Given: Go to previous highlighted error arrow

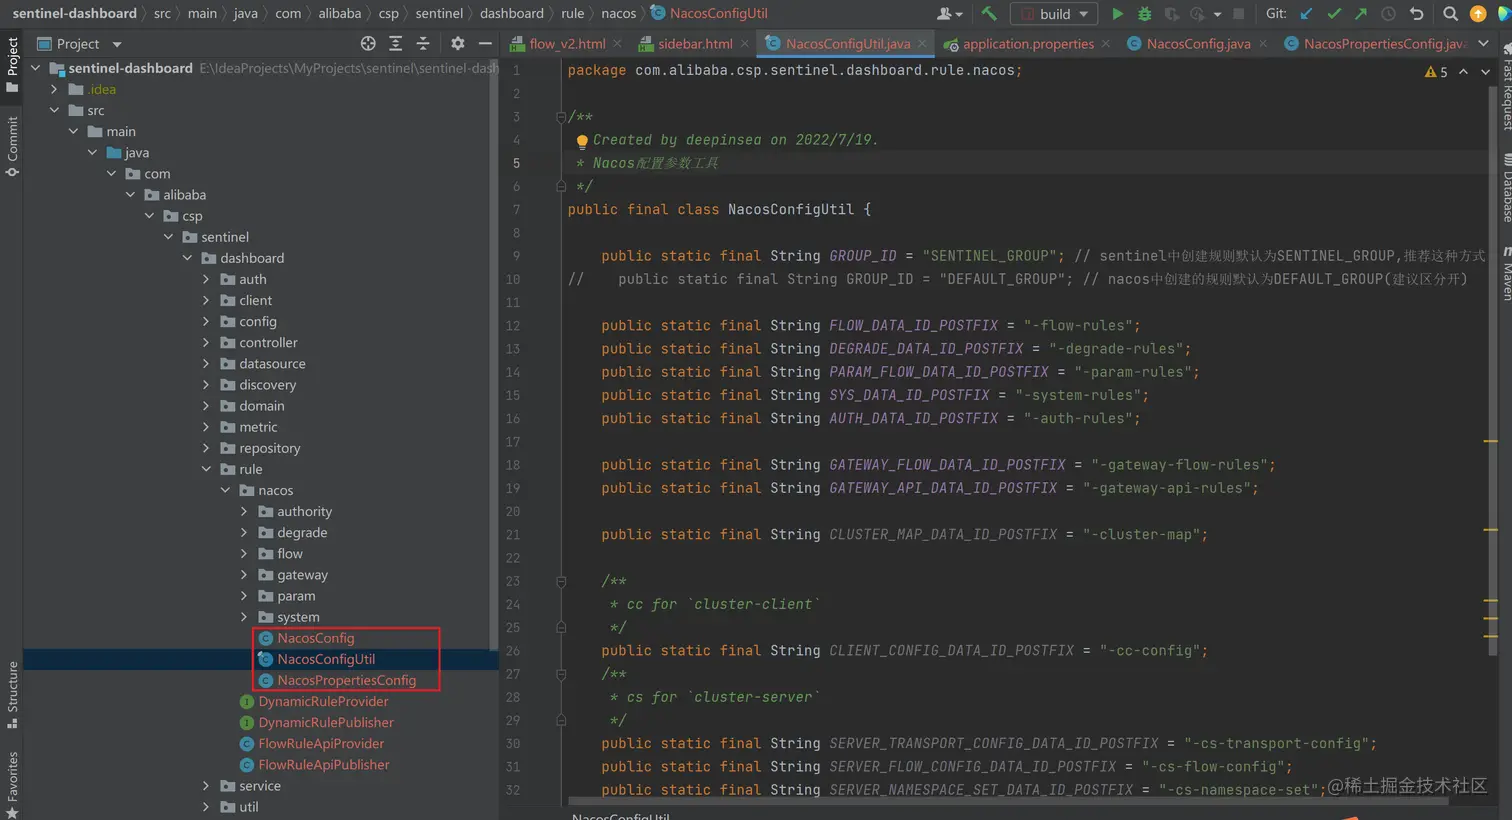Looking at the screenshot, I should click(x=1463, y=72).
